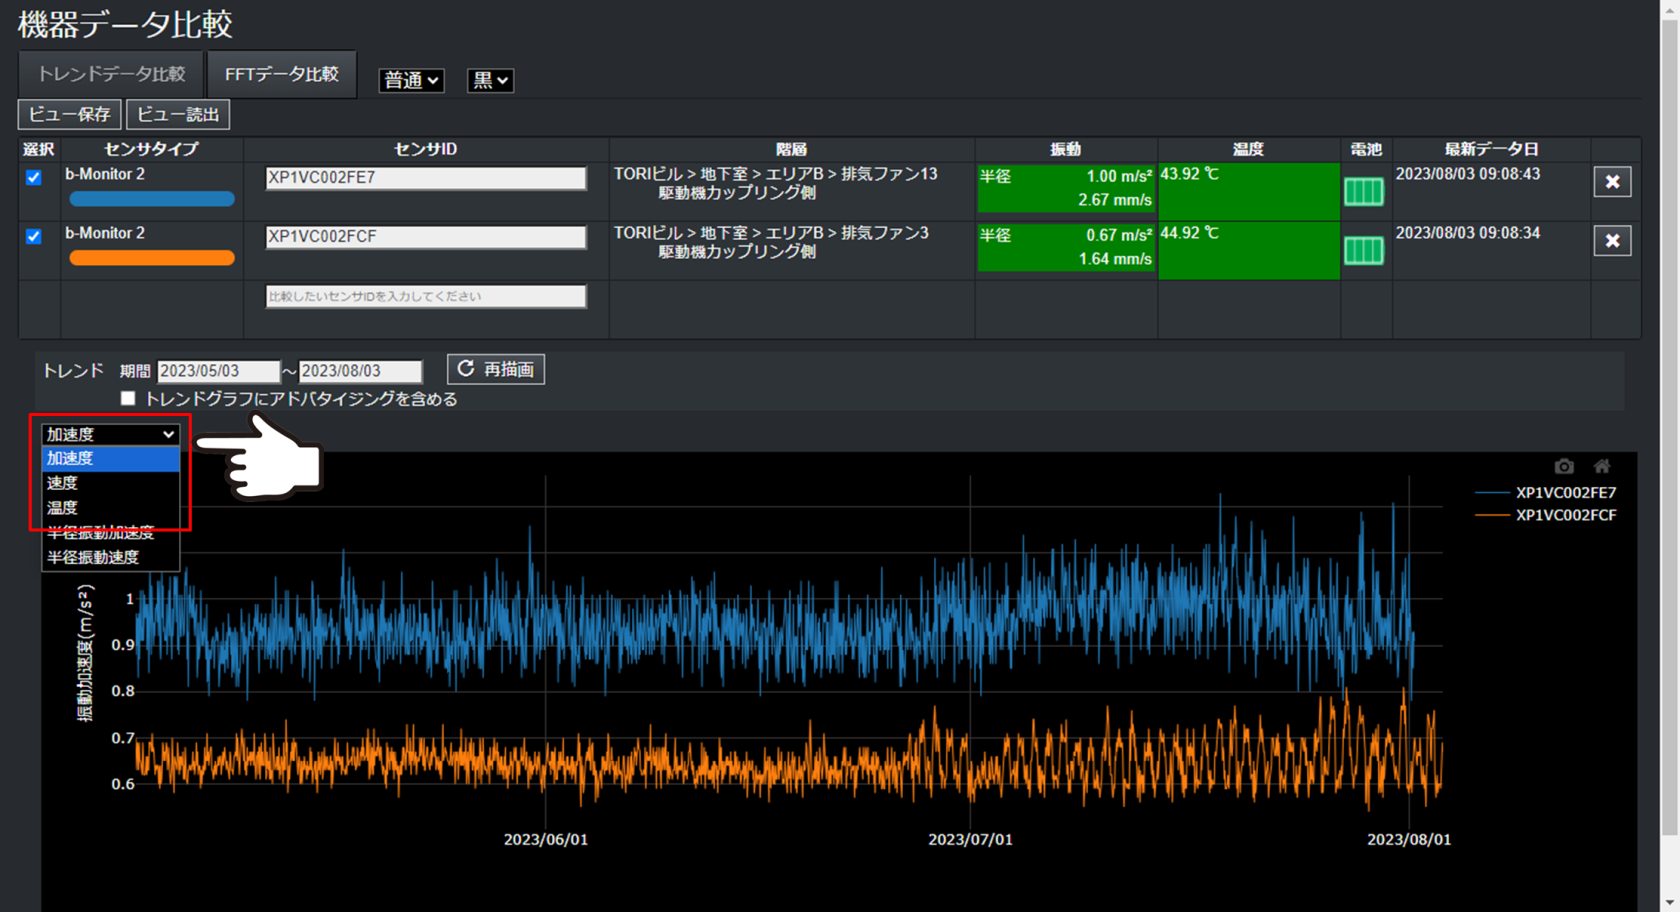Switch to トレンドデータ比較 tab

coord(111,74)
